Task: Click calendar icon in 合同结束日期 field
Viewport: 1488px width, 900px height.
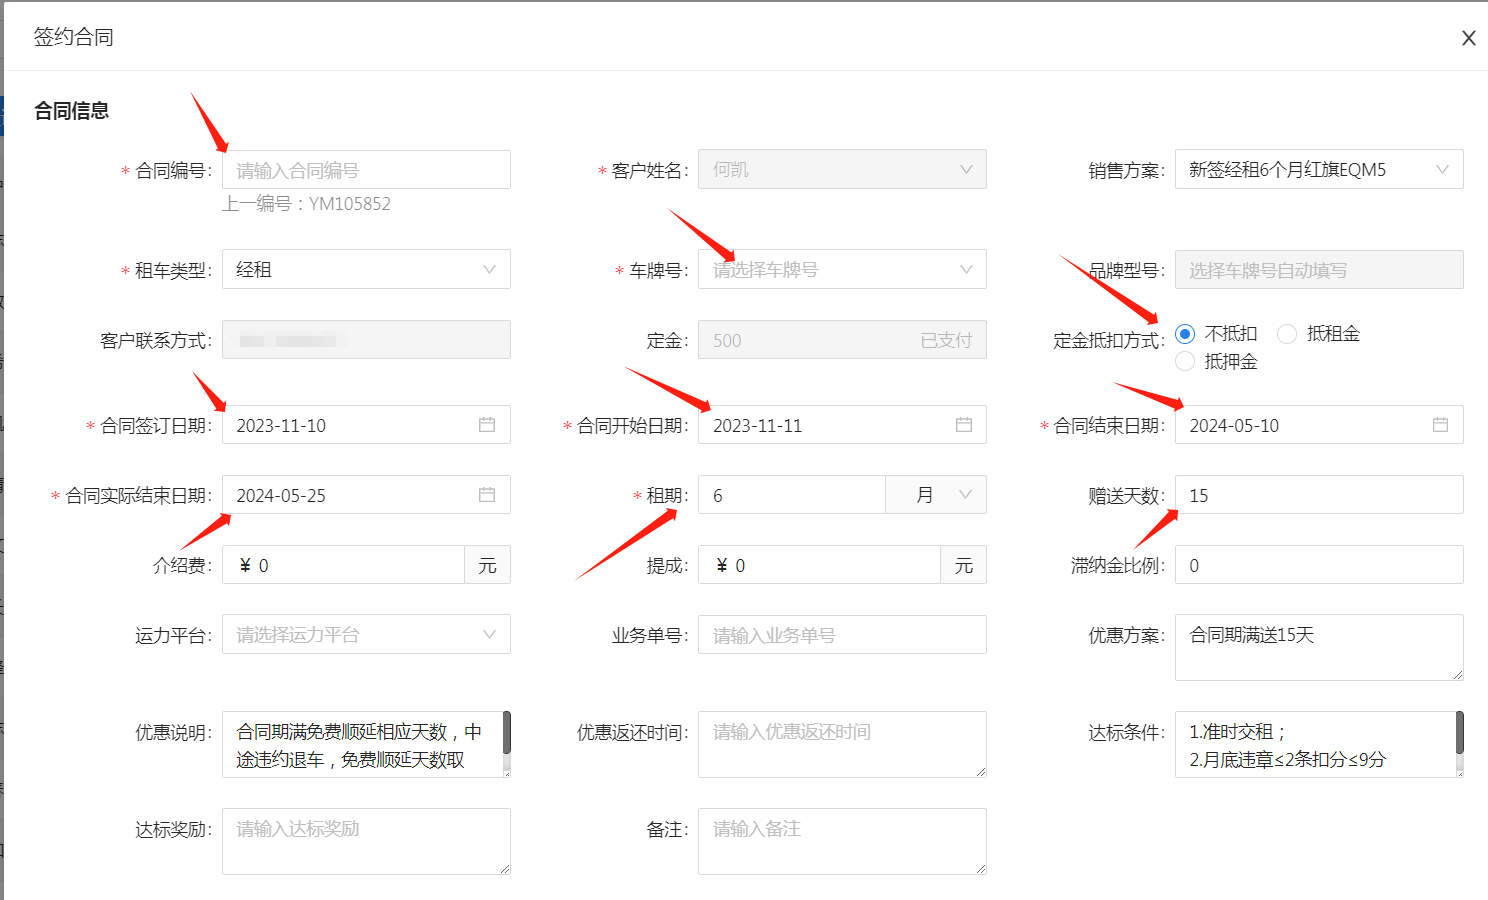Action: coord(1440,425)
